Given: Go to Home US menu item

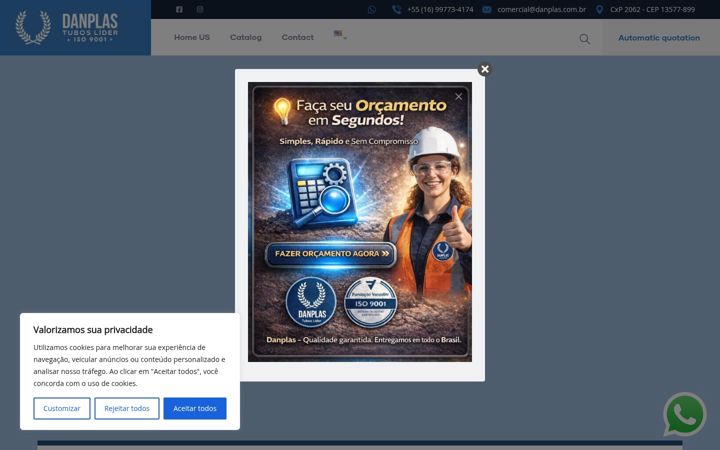Looking at the screenshot, I should 191,37.
